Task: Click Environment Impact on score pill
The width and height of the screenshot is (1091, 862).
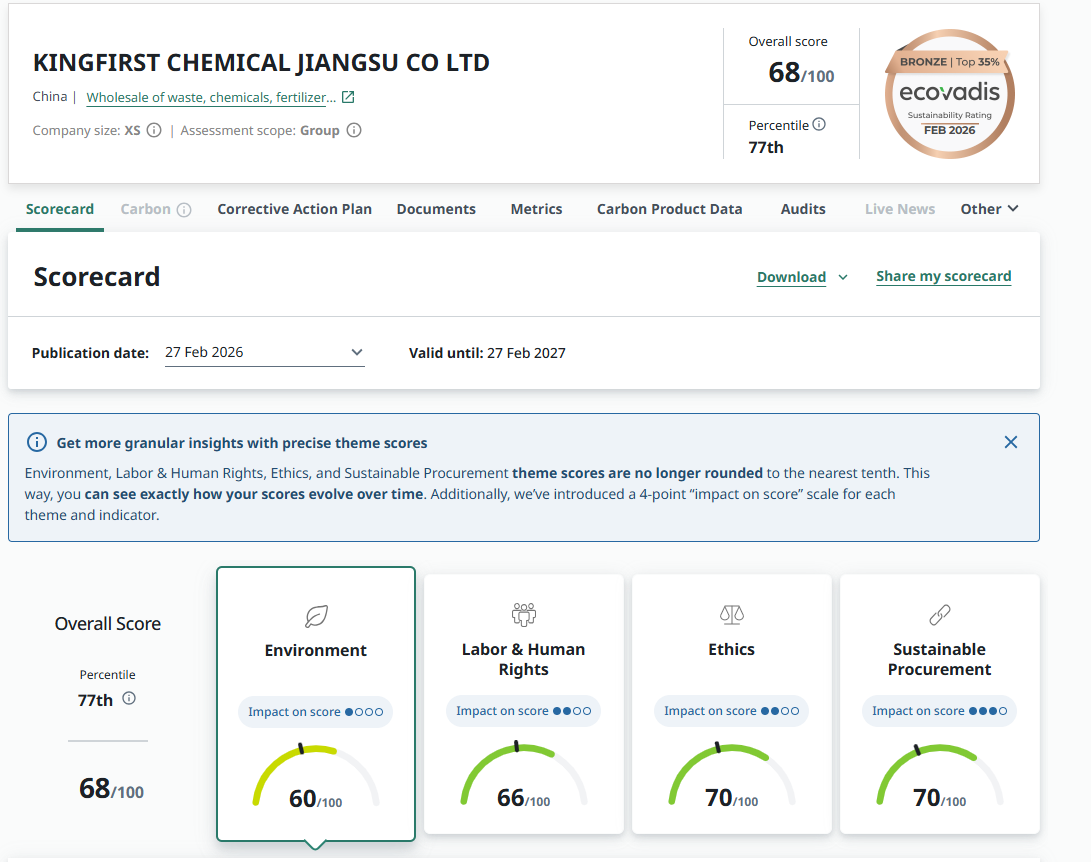Action: pos(316,712)
